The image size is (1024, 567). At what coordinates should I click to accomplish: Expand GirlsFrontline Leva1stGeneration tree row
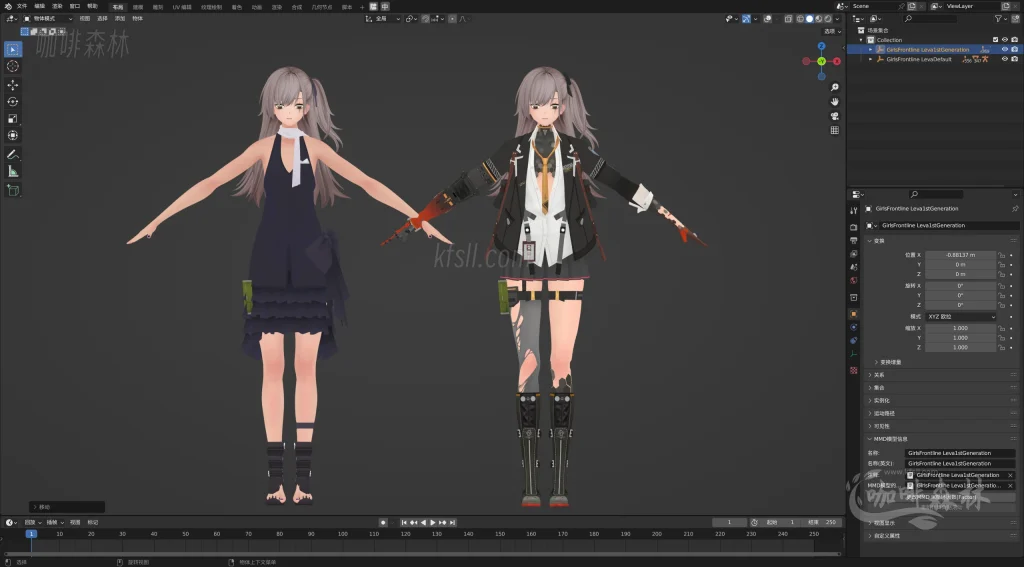tap(871, 50)
